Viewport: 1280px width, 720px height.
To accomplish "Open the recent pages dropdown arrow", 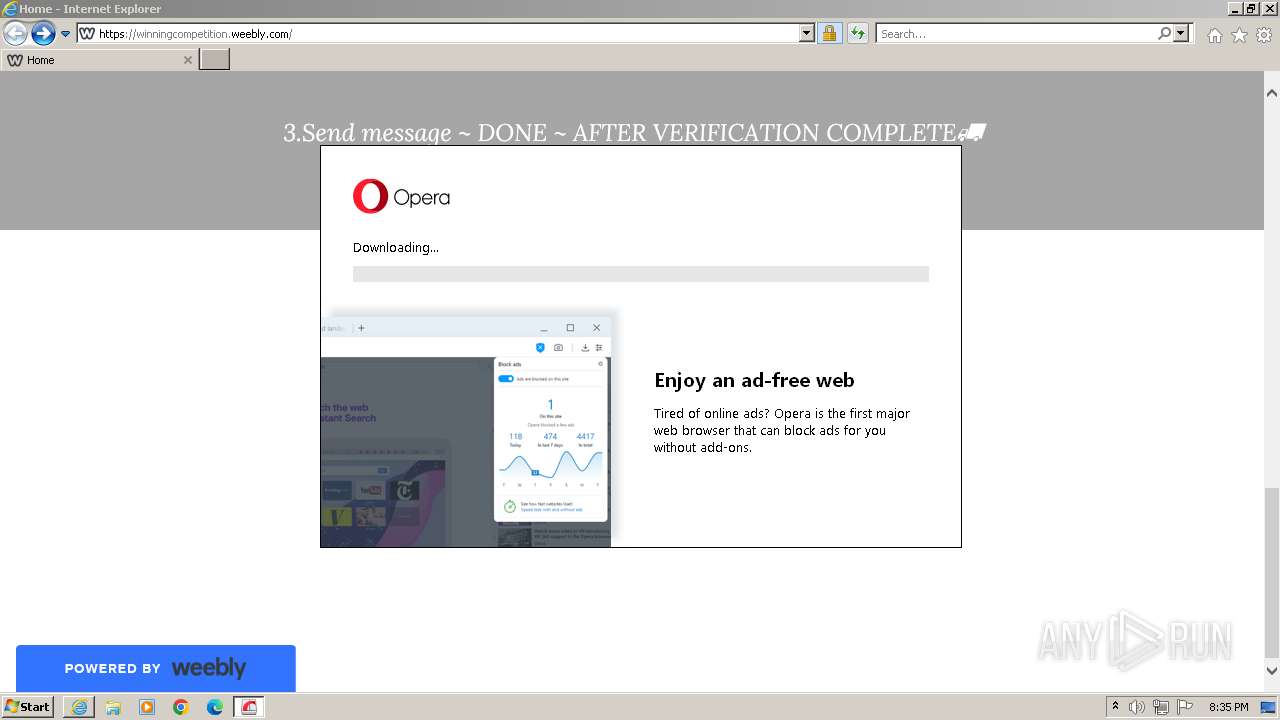I will (x=66, y=34).
